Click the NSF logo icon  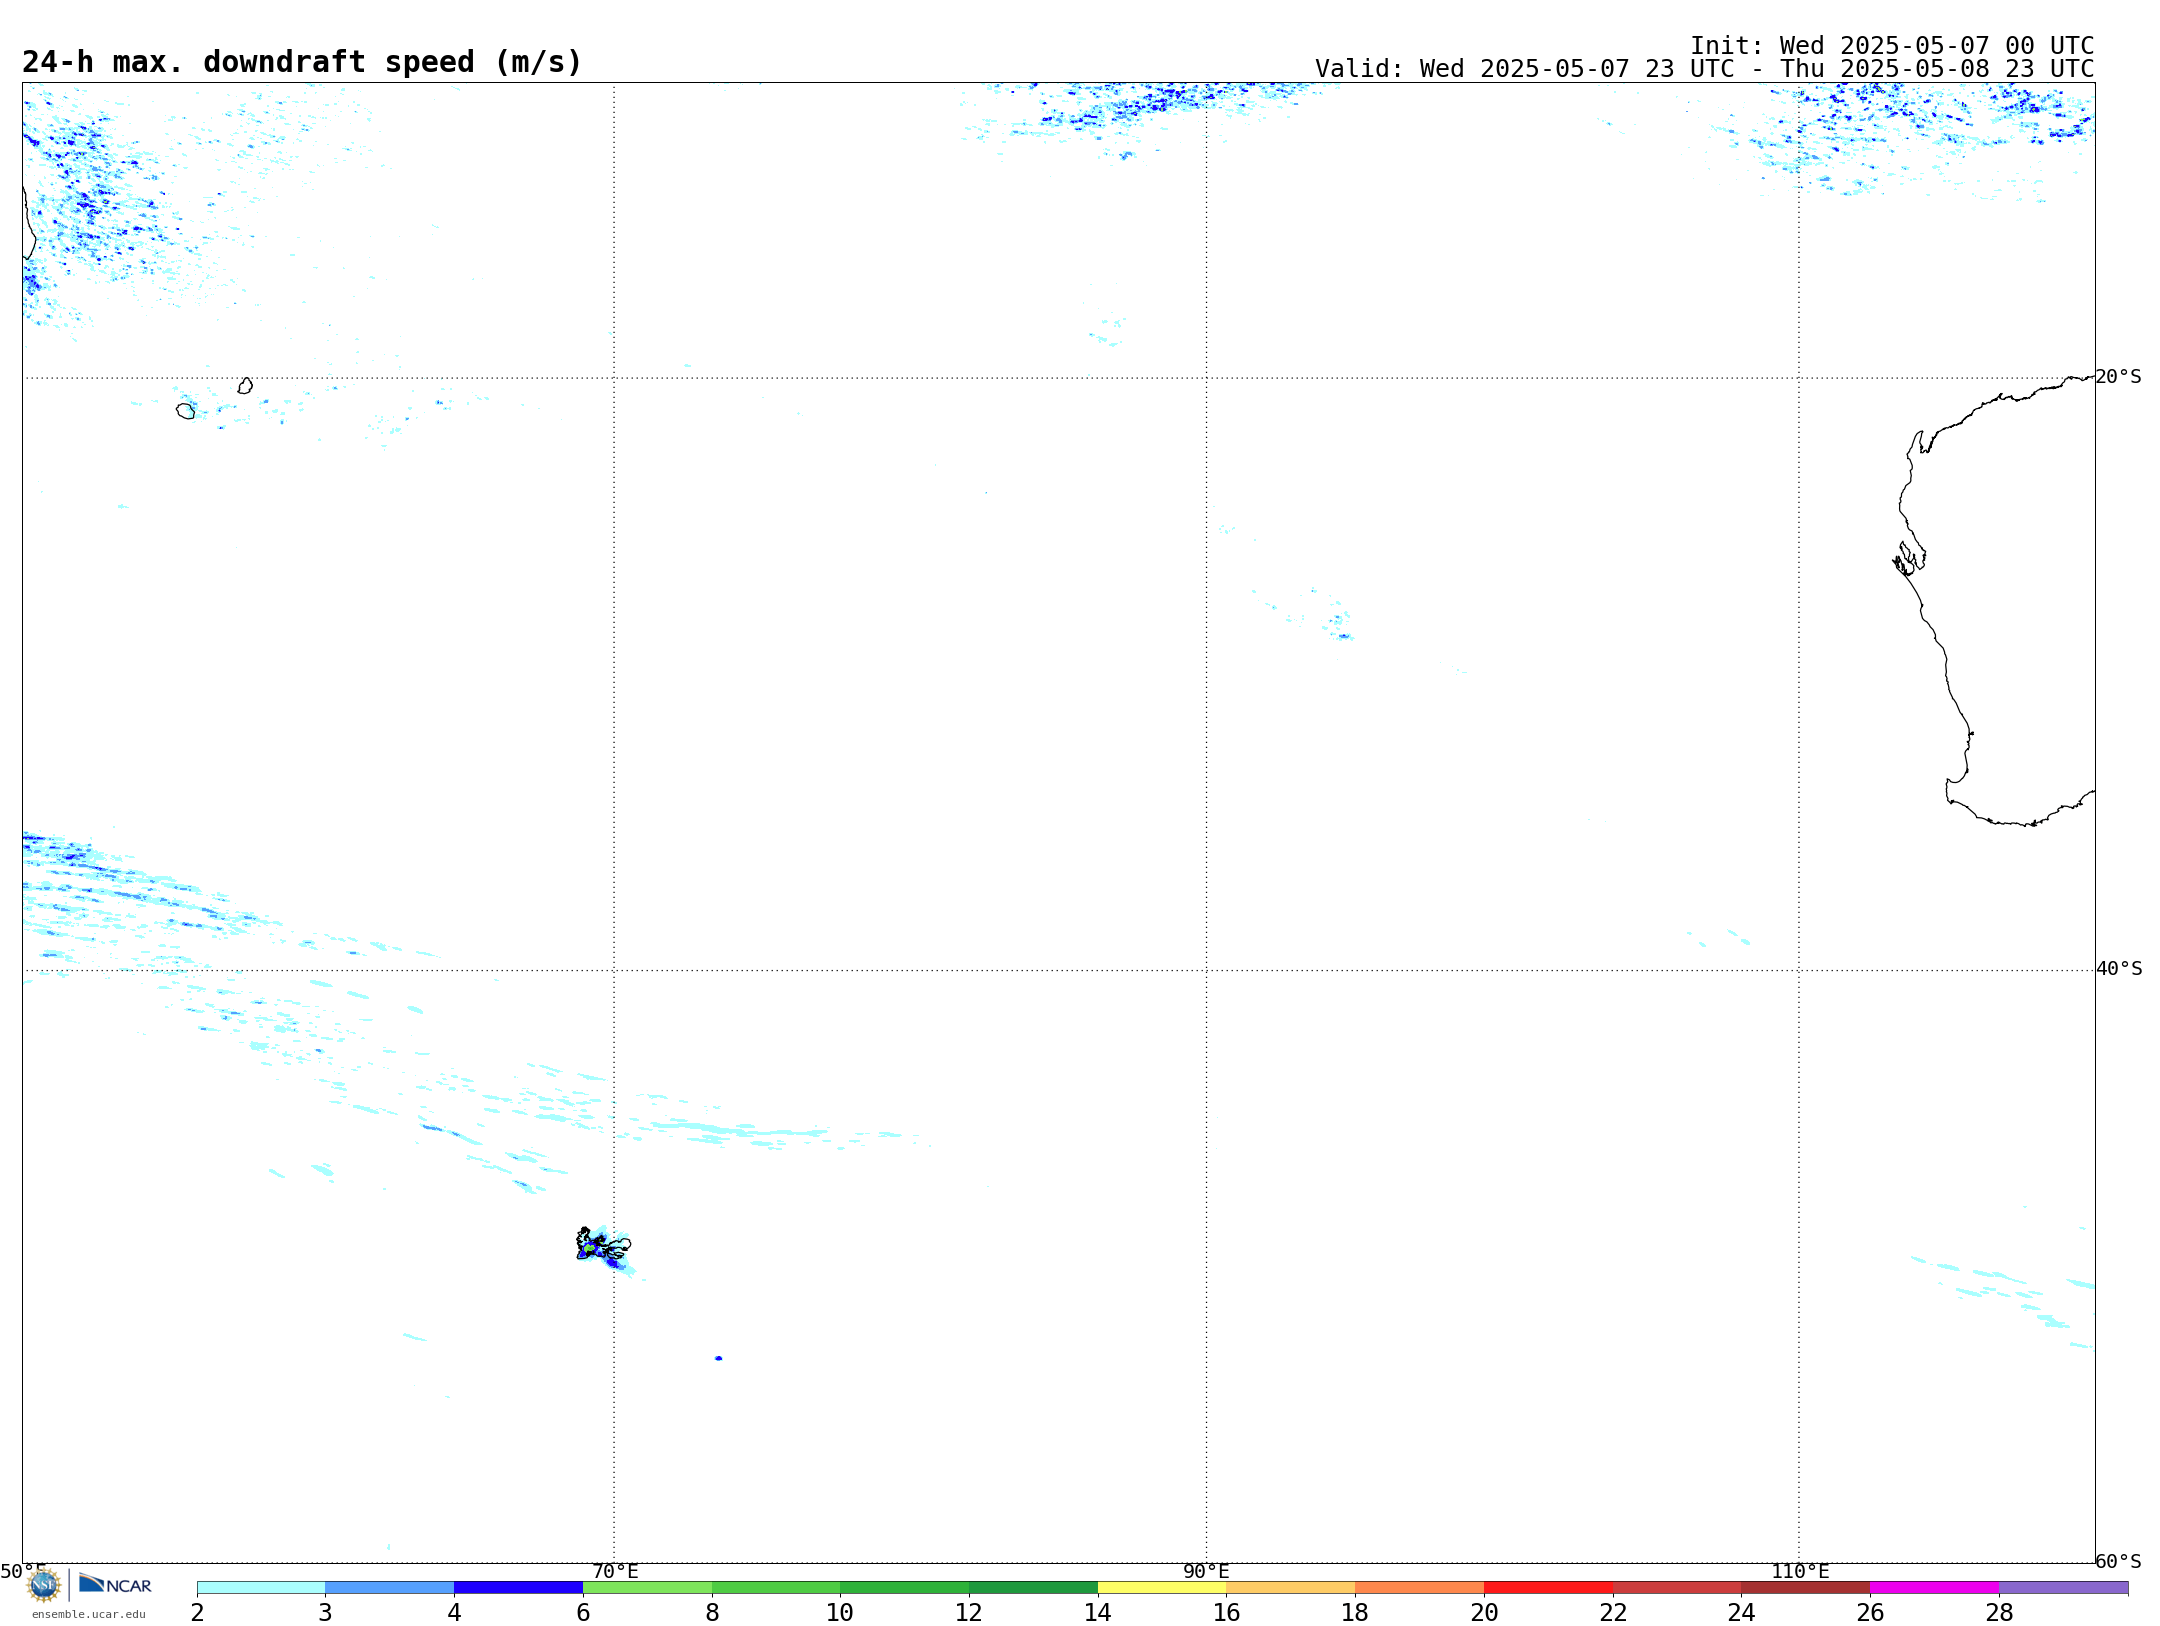44,1585
